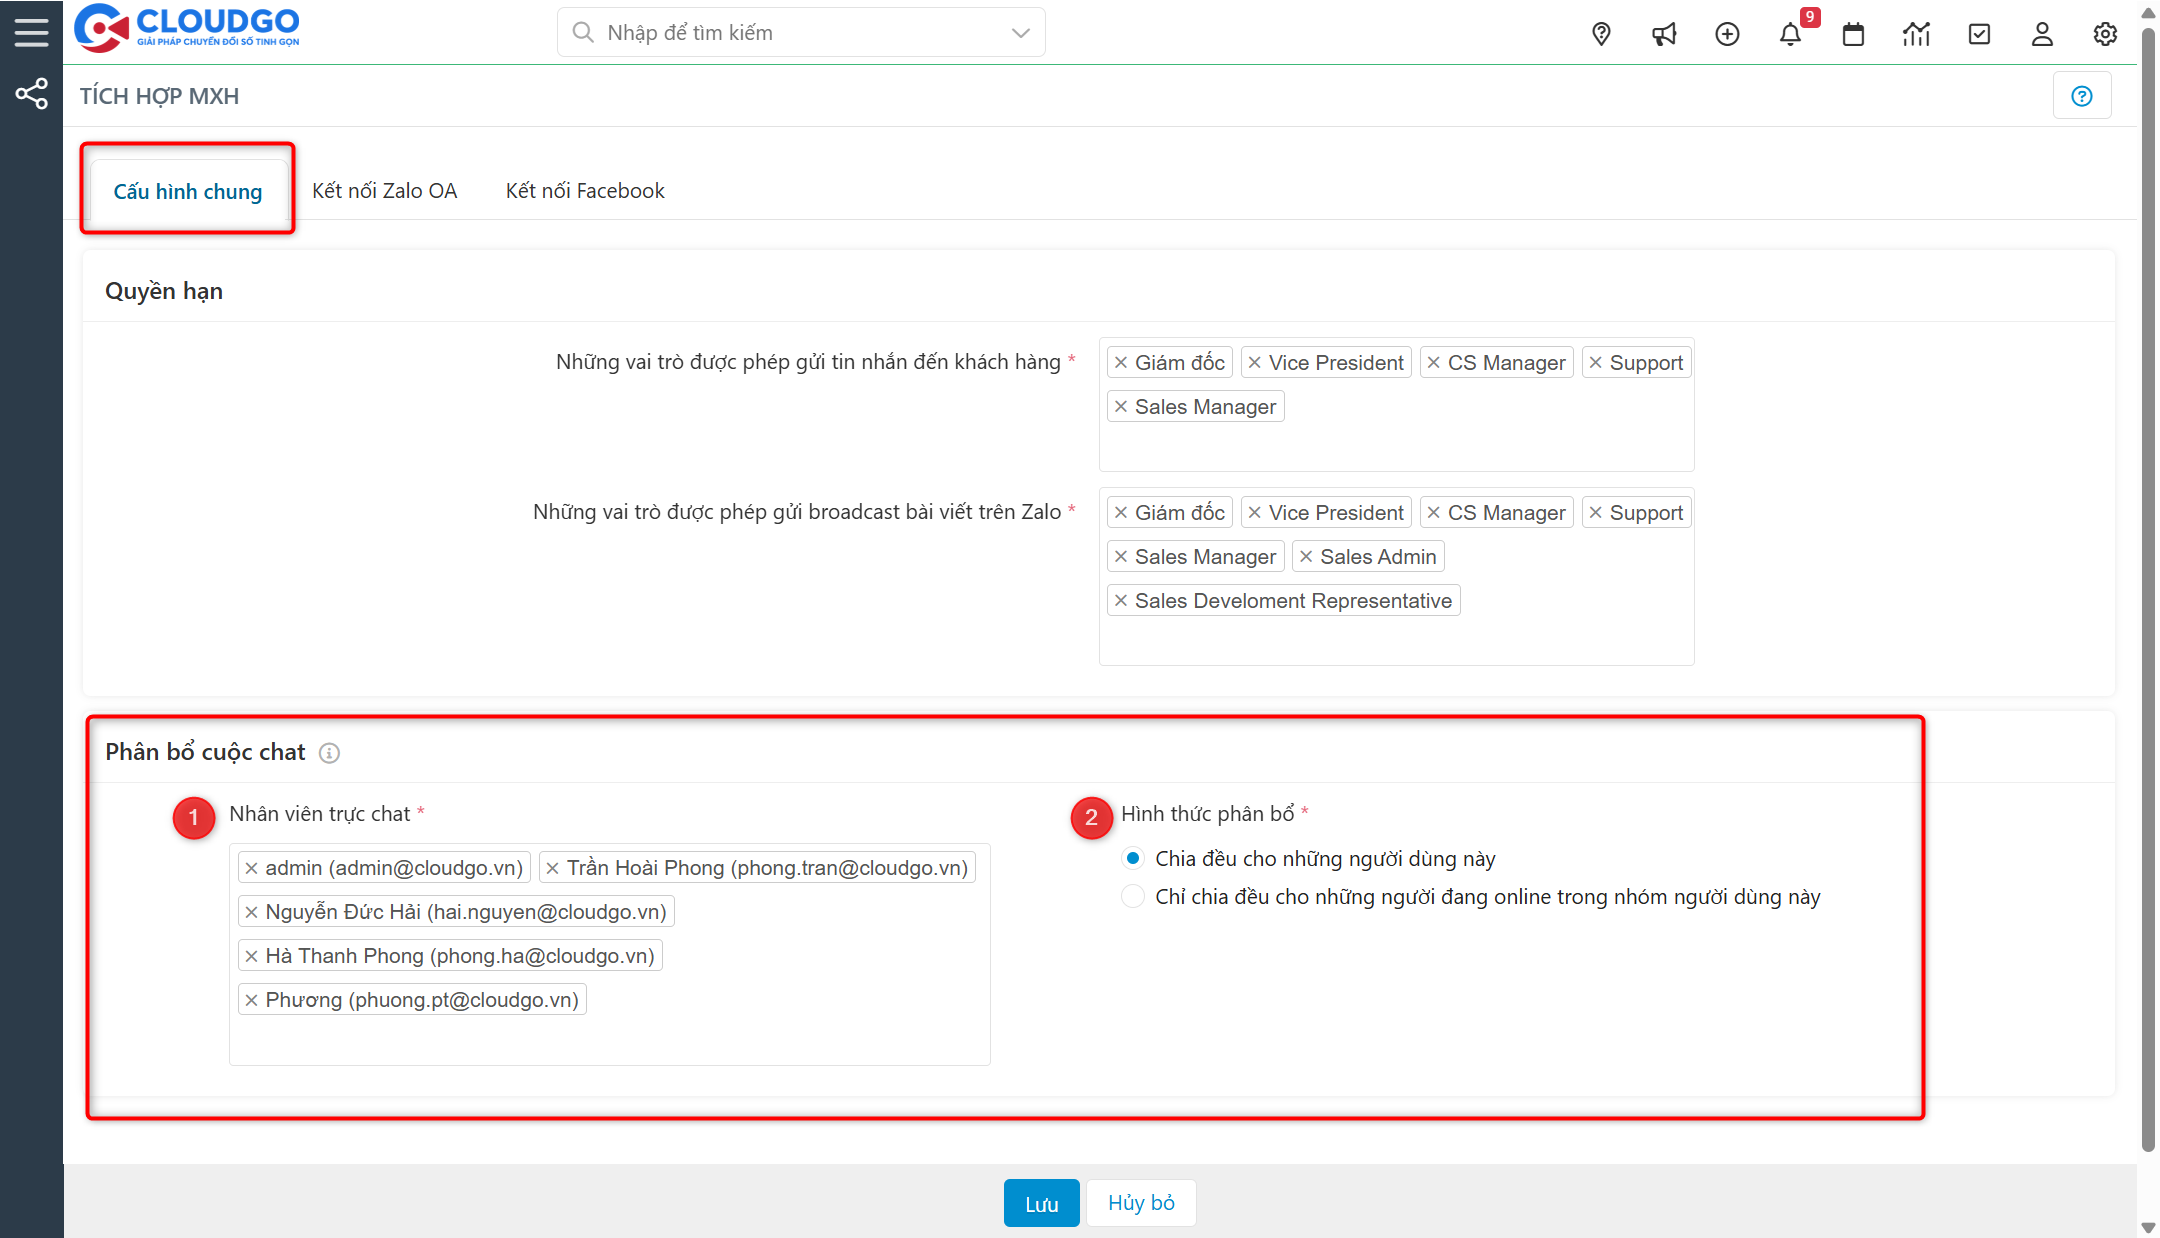Switch to the Kết nối Facebook tab

[x=585, y=190]
